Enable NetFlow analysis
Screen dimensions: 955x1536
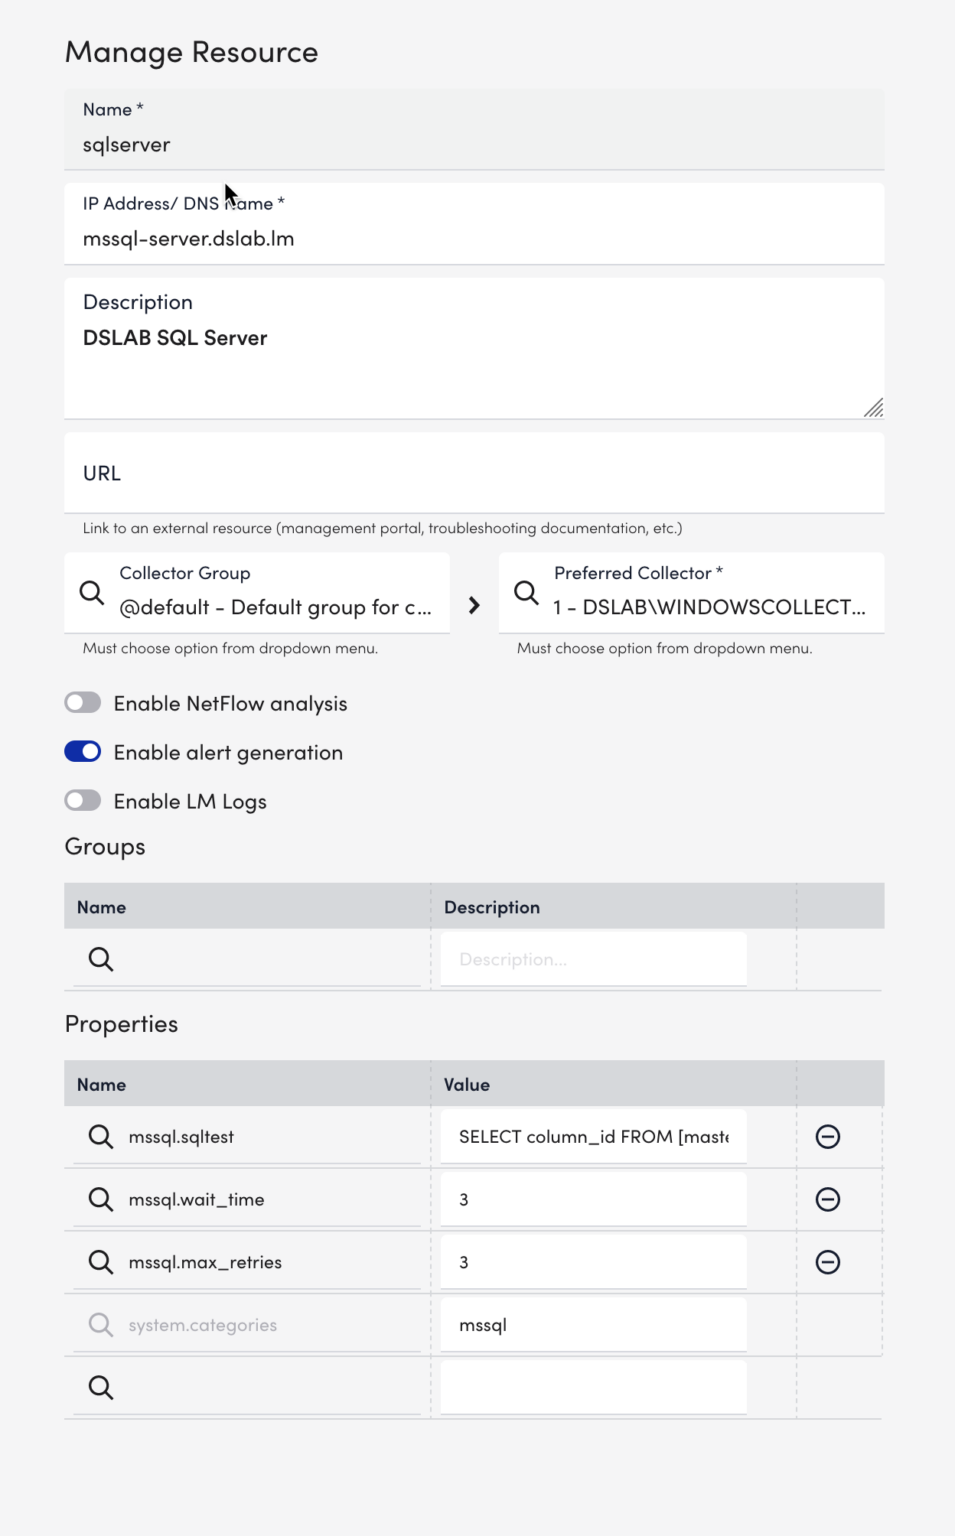point(83,702)
